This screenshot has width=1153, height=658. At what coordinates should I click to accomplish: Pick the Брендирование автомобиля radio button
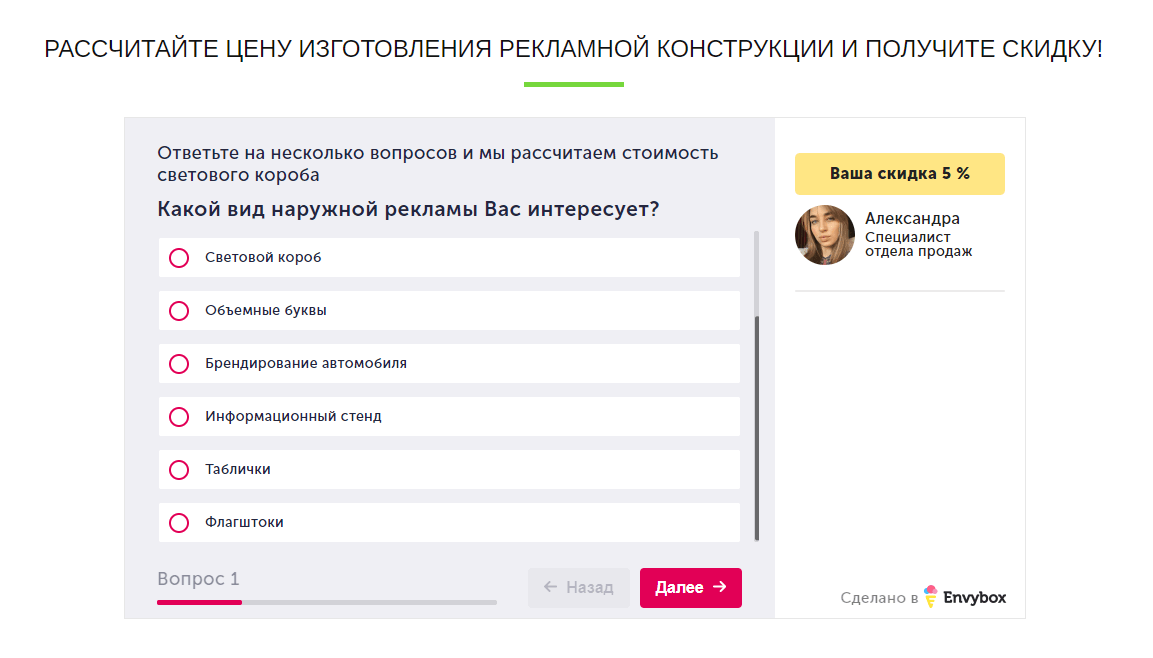pos(179,364)
